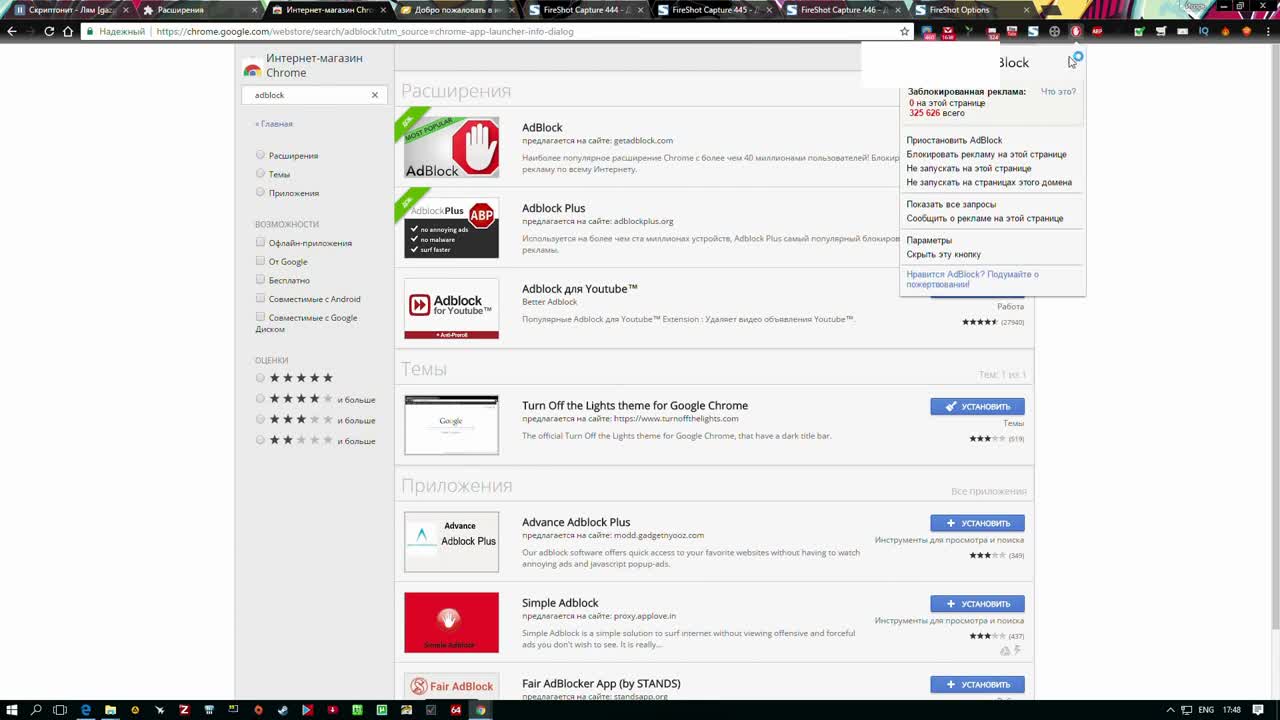This screenshot has height=720, width=1280.
Task: Open the Windows Start menu
Action: tap(11, 710)
